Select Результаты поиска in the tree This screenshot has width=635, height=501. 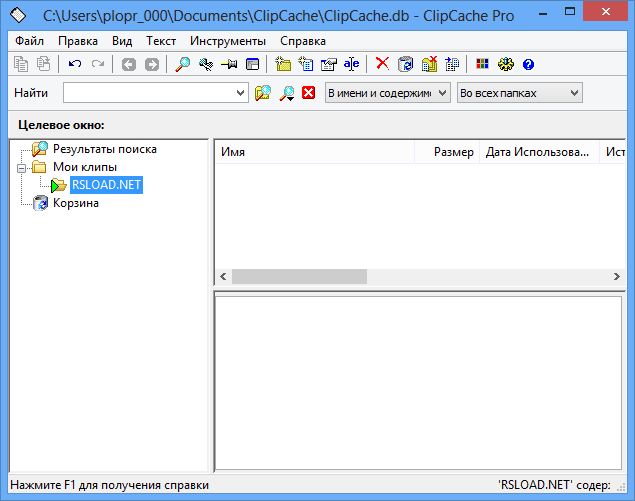tap(105, 149)
